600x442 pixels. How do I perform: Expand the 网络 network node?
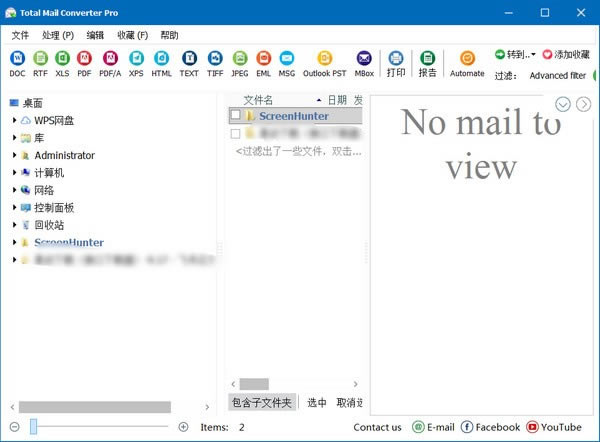click(15, 190)
